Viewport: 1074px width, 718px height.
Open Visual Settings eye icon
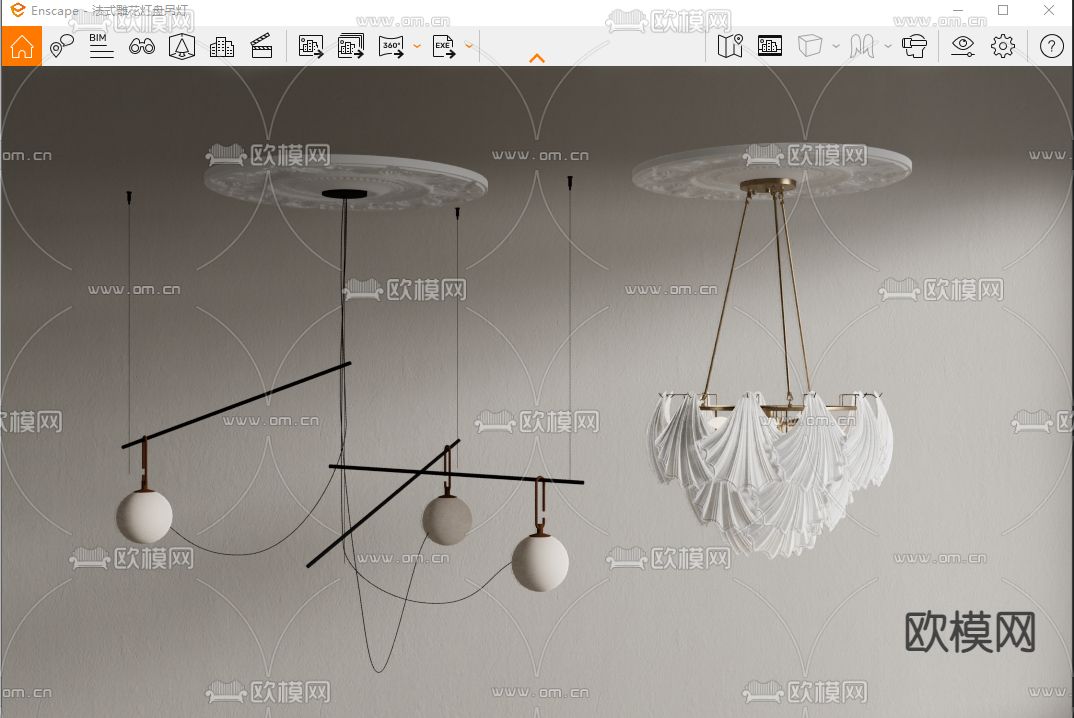click(x=962, y=46)
